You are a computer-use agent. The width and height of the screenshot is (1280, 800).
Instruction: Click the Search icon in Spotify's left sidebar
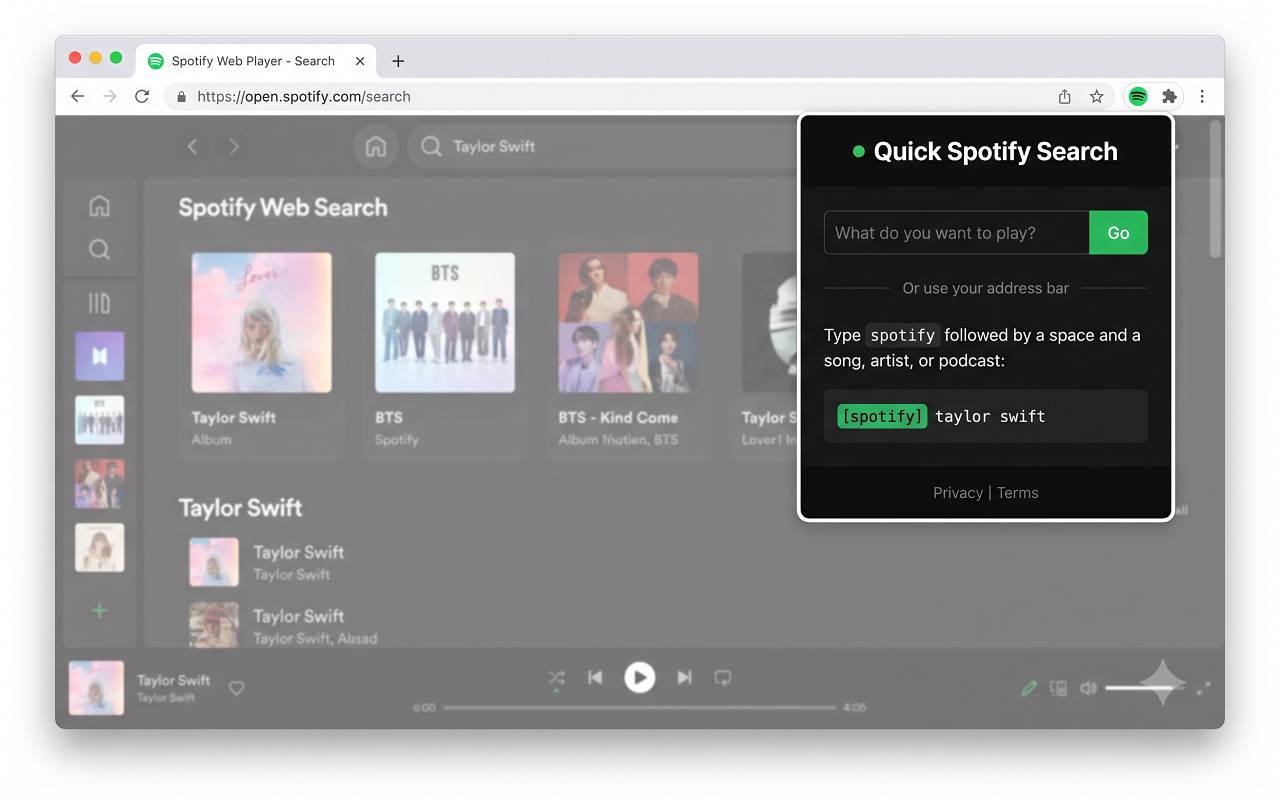click(x=99, y=249)
